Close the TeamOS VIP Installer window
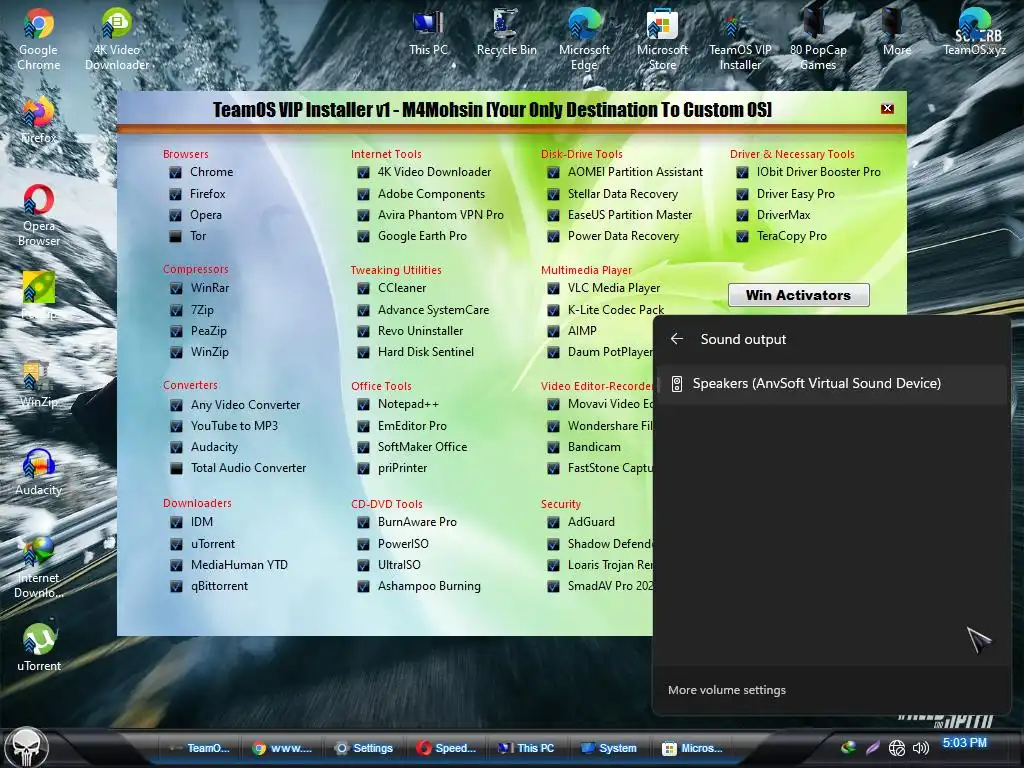The height and width of the screenshot is (768, 1024). coord(887,108)
